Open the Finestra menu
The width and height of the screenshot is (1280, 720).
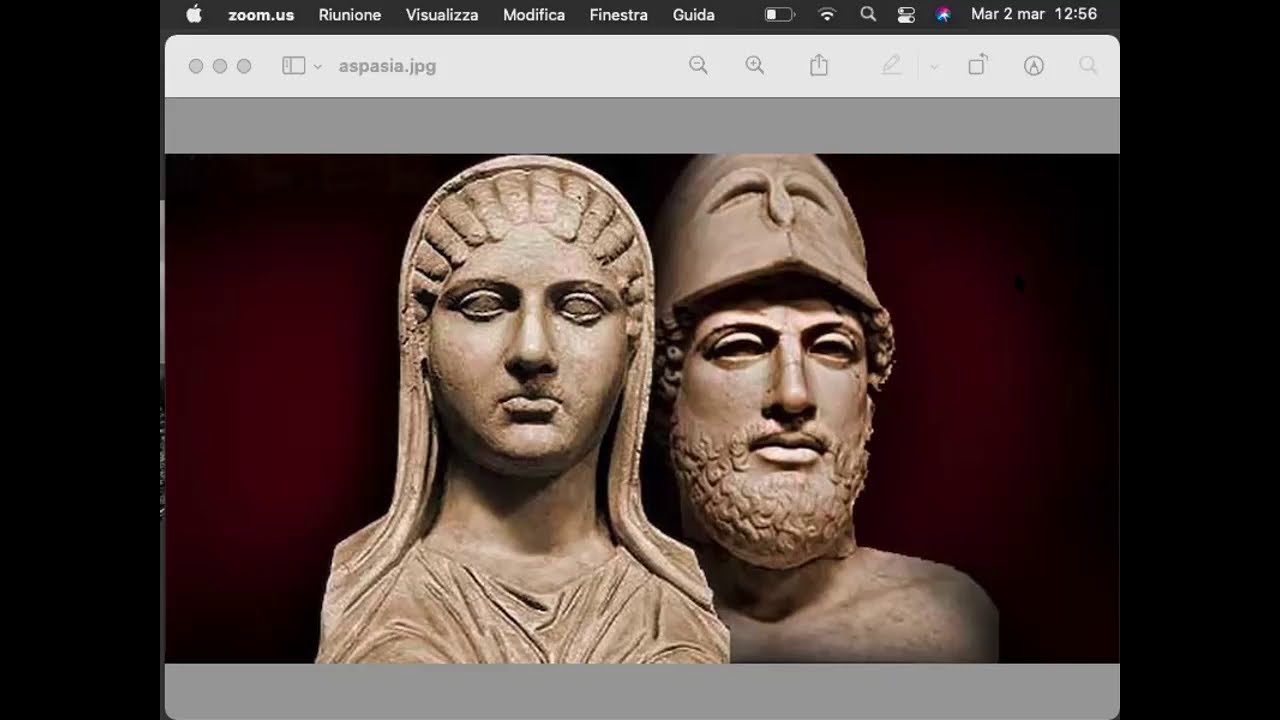coord(619,15)
